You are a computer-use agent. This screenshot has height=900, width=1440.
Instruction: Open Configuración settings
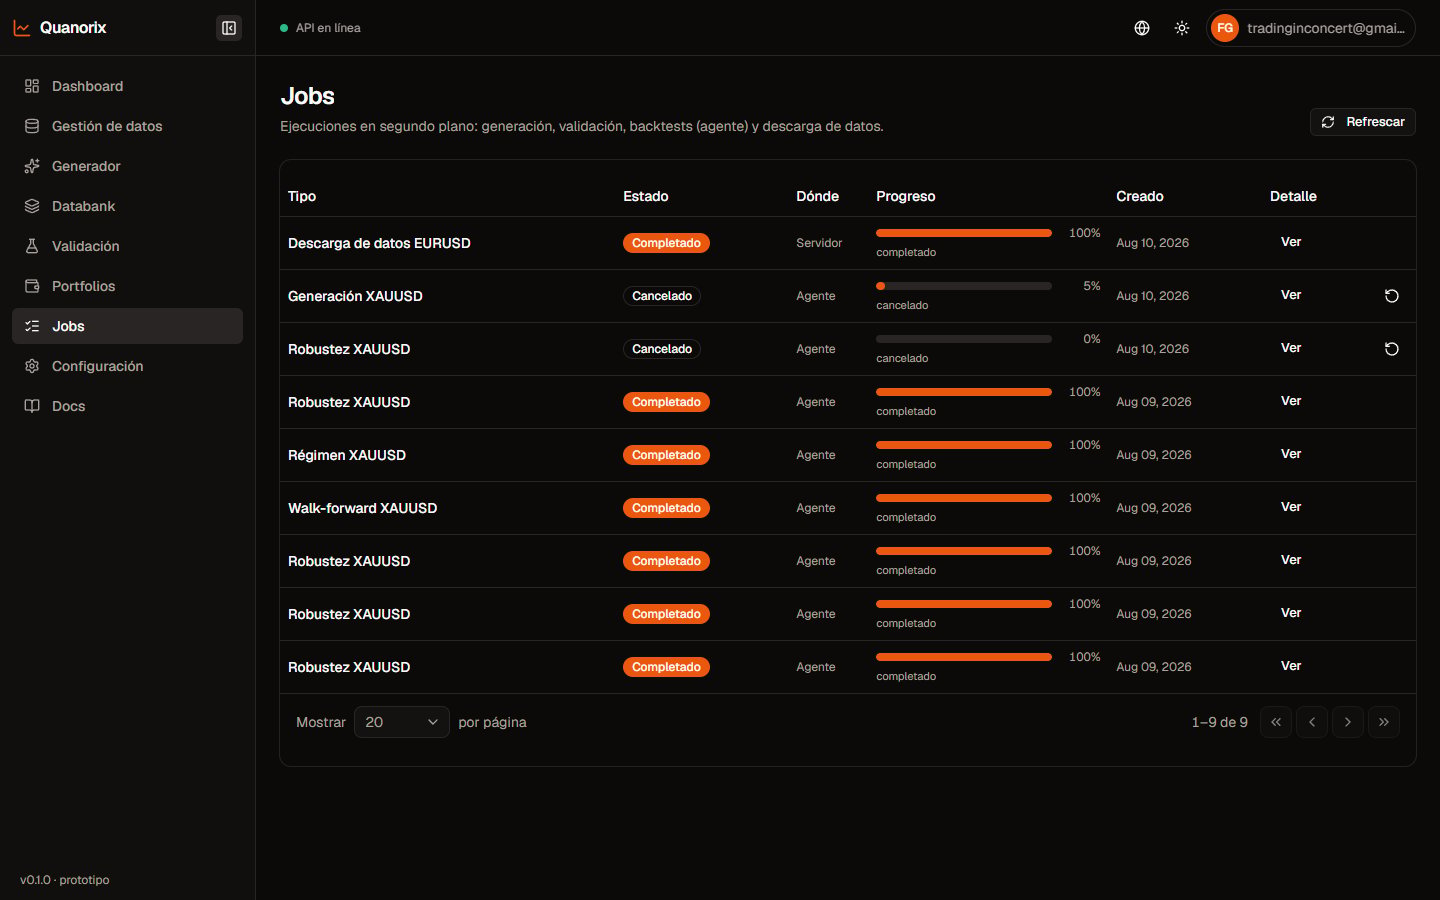click(x=127, y=366)
